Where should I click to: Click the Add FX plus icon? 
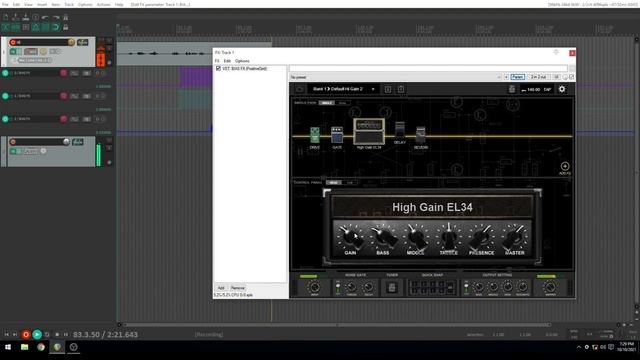tap(565, 166)
